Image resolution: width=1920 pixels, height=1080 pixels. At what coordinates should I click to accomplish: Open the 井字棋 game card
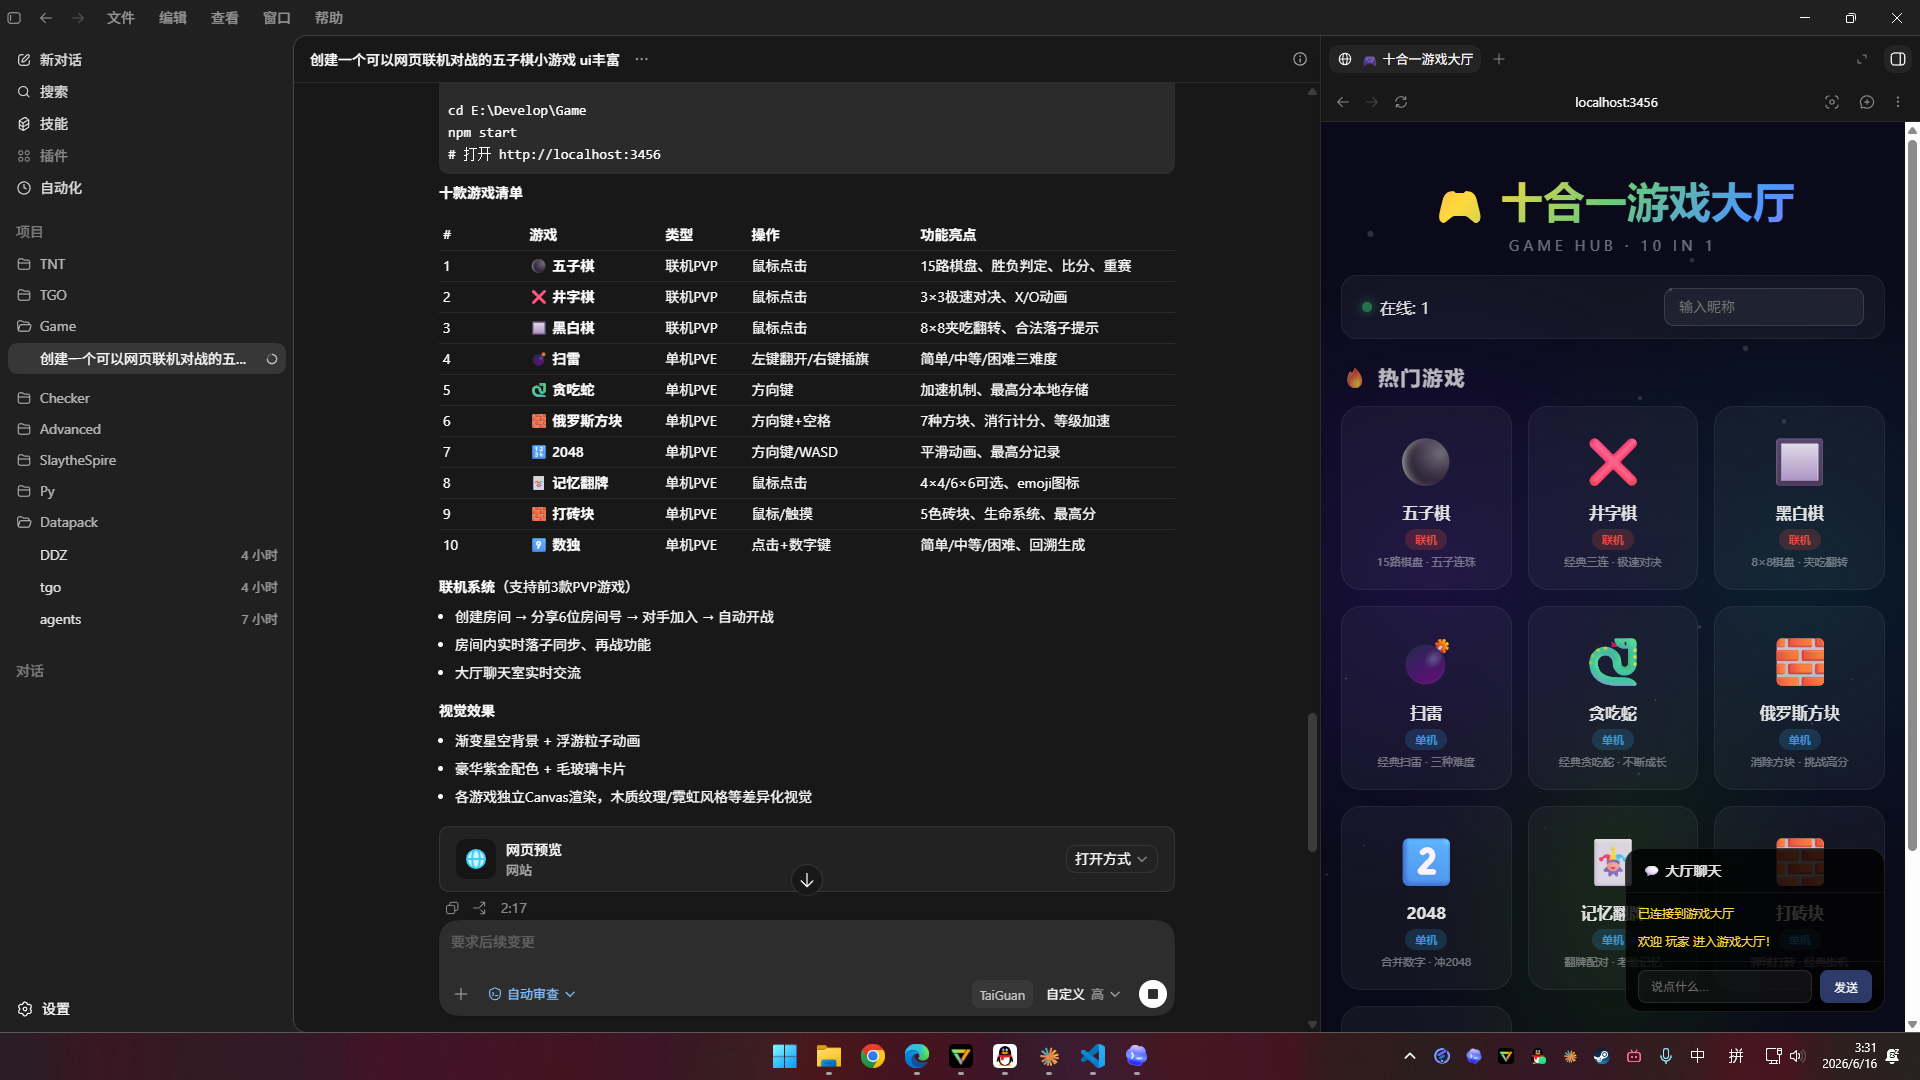[x=1612, y=498]
